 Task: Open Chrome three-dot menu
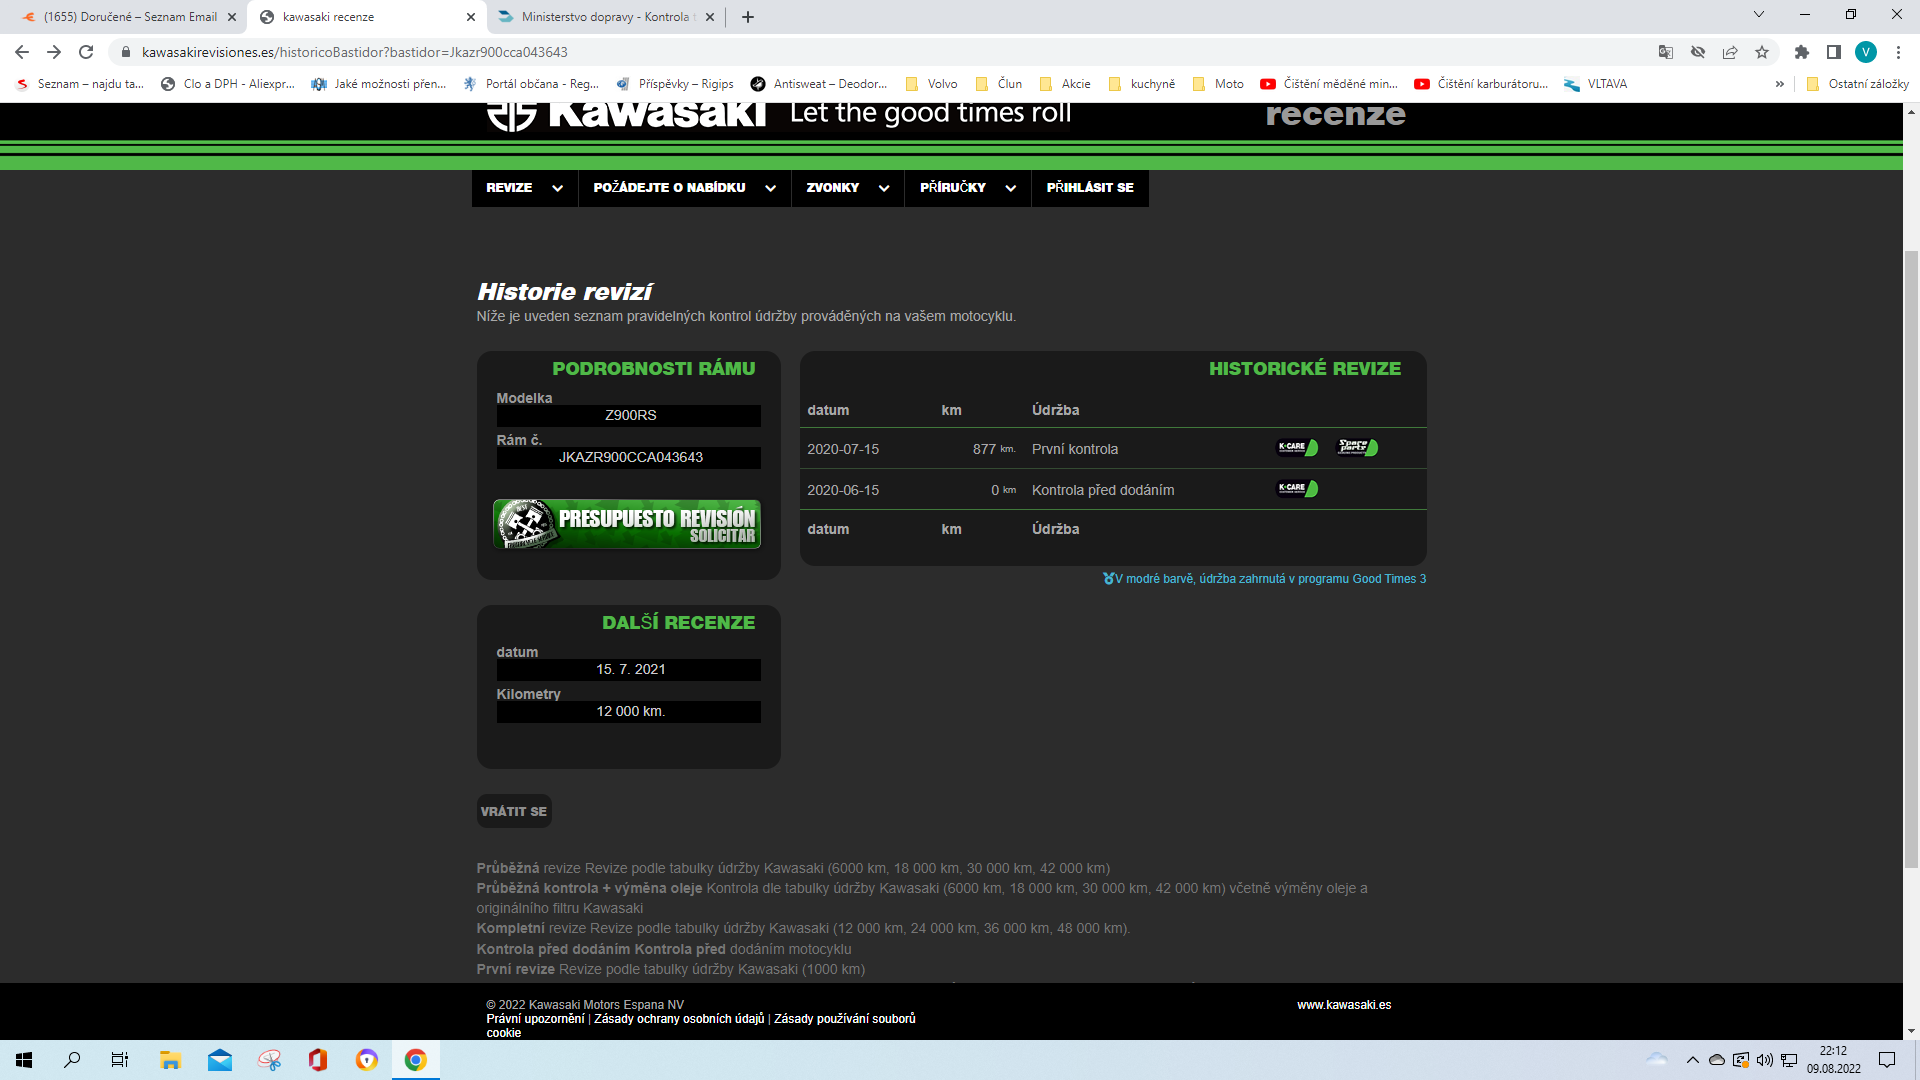1898,52
